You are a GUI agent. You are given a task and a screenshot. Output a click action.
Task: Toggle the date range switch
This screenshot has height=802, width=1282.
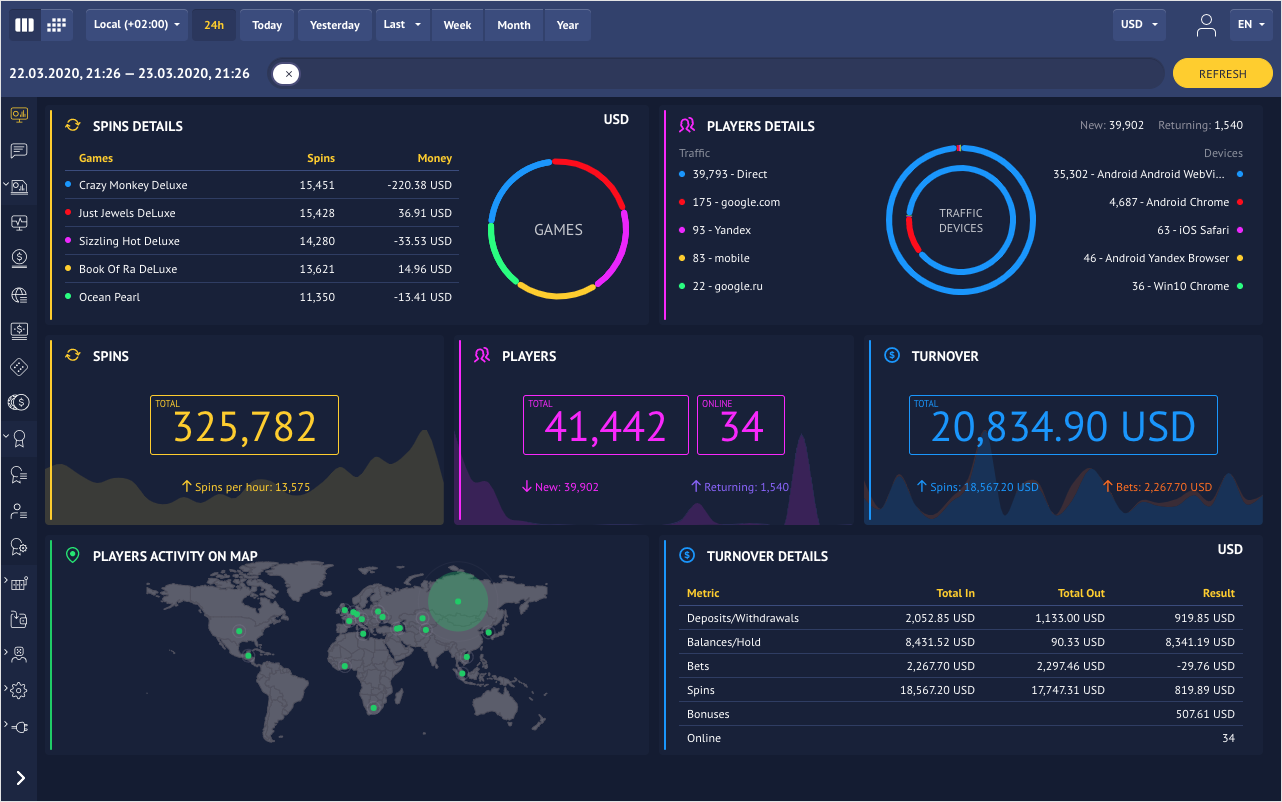click(x=286, y=74)
